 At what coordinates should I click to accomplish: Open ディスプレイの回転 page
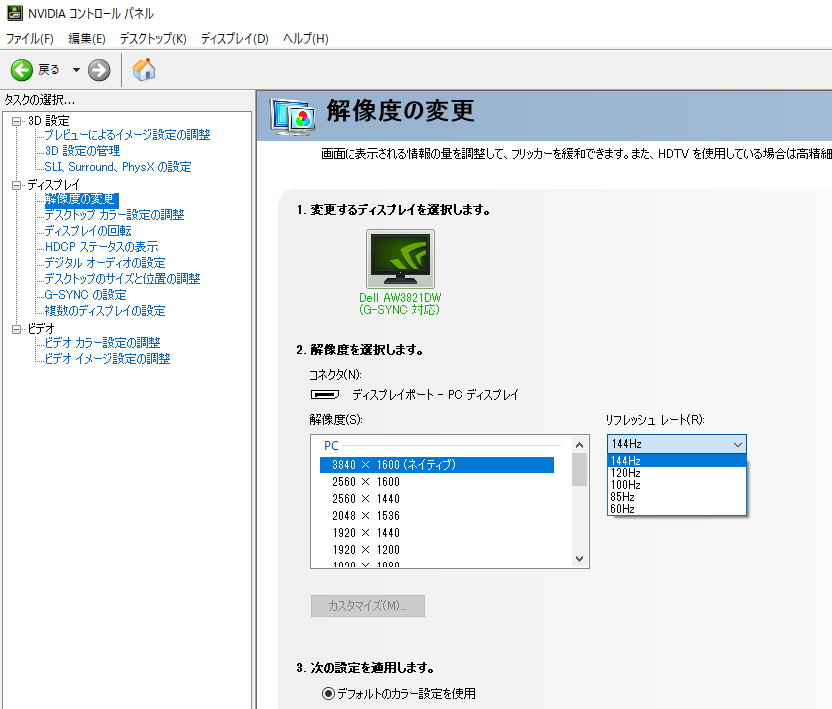click(88, 231)
